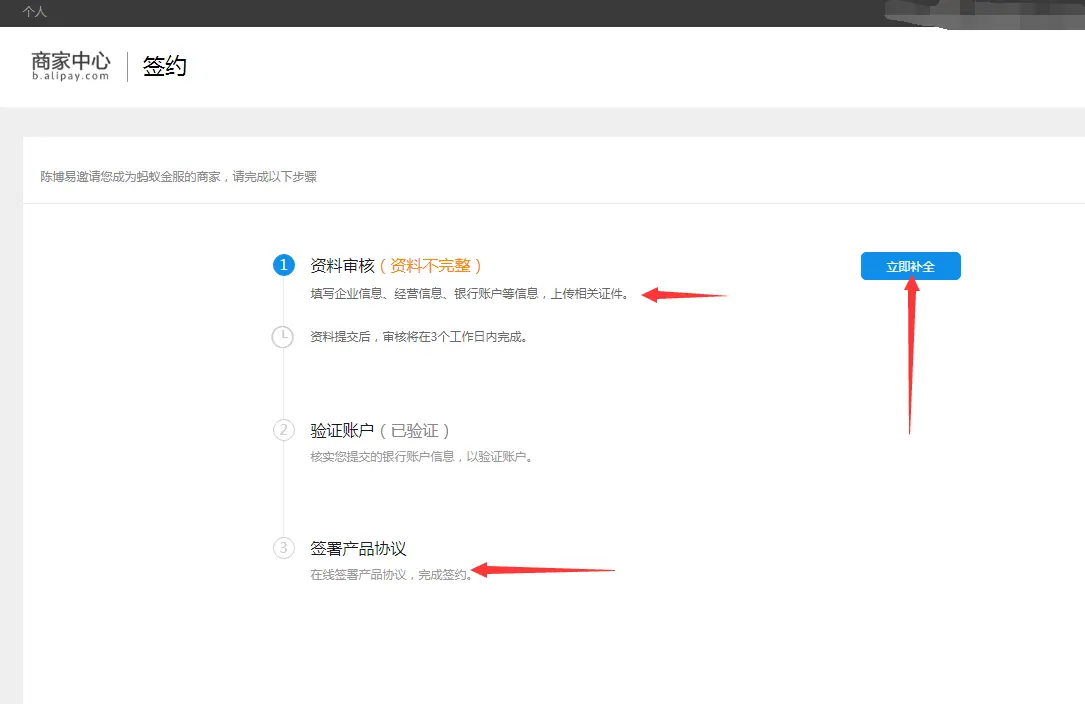Click the 立即补全 blue button

pos(910,266)
